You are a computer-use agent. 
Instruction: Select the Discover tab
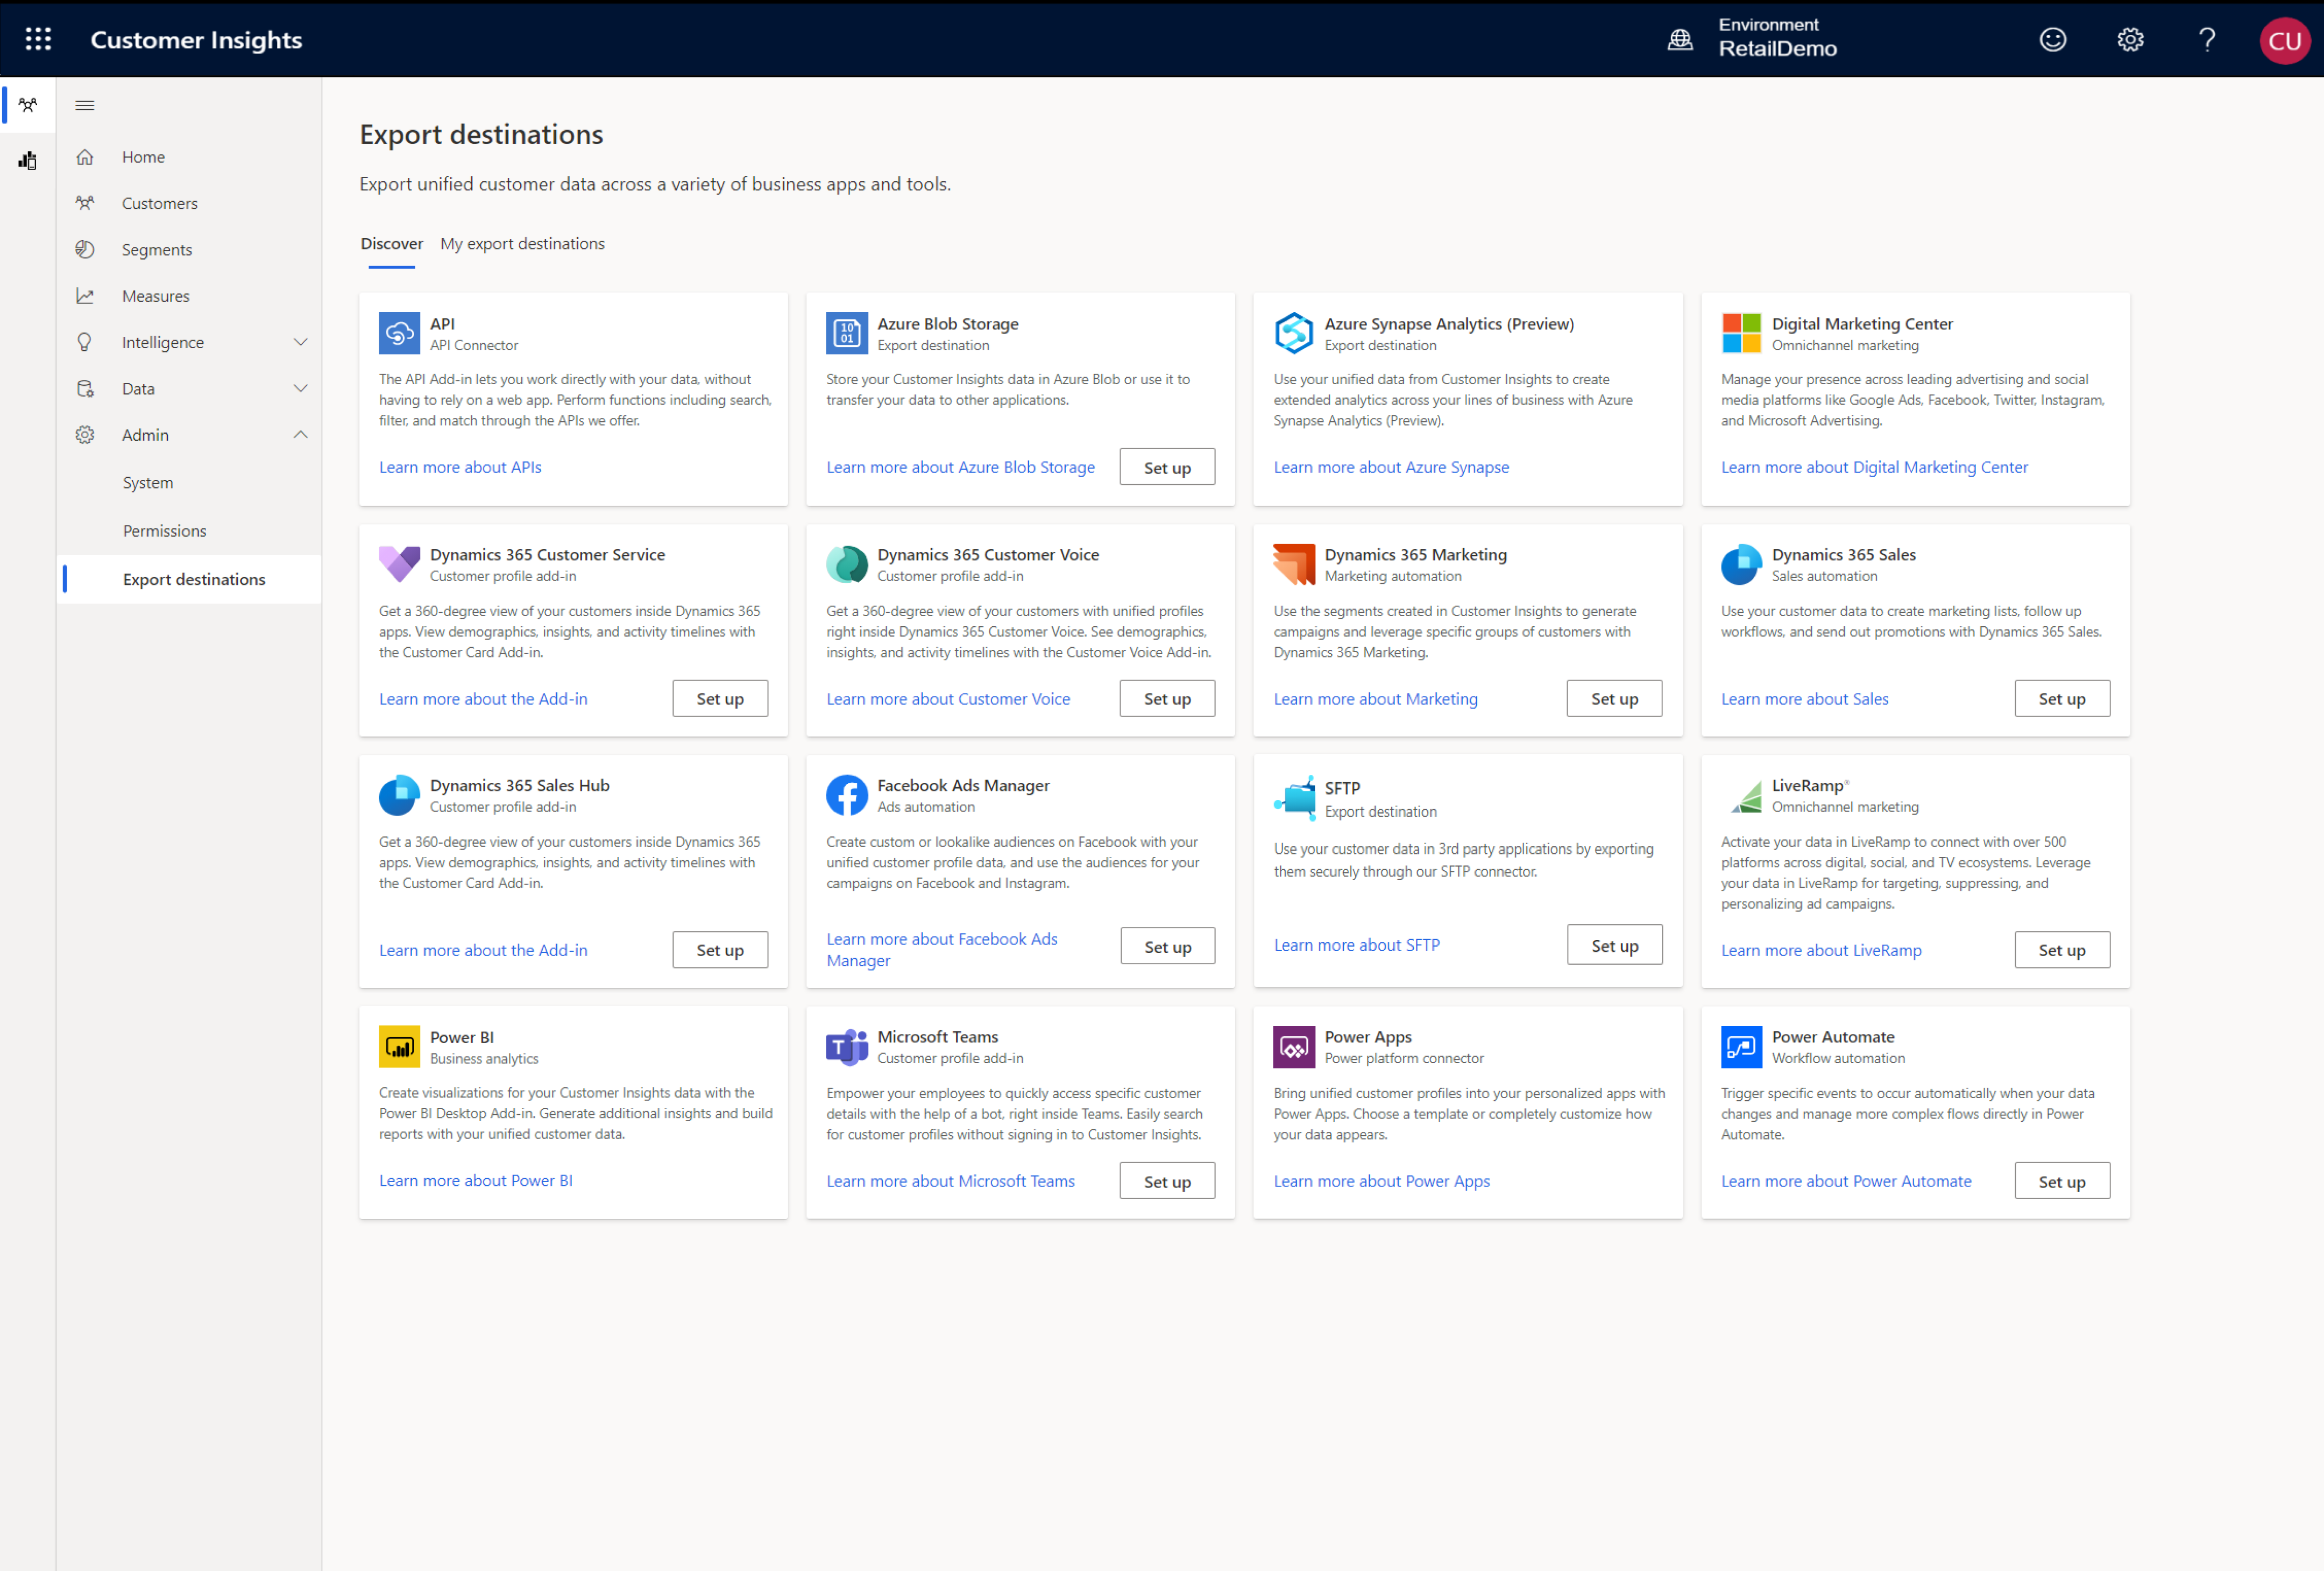(391, 243)
